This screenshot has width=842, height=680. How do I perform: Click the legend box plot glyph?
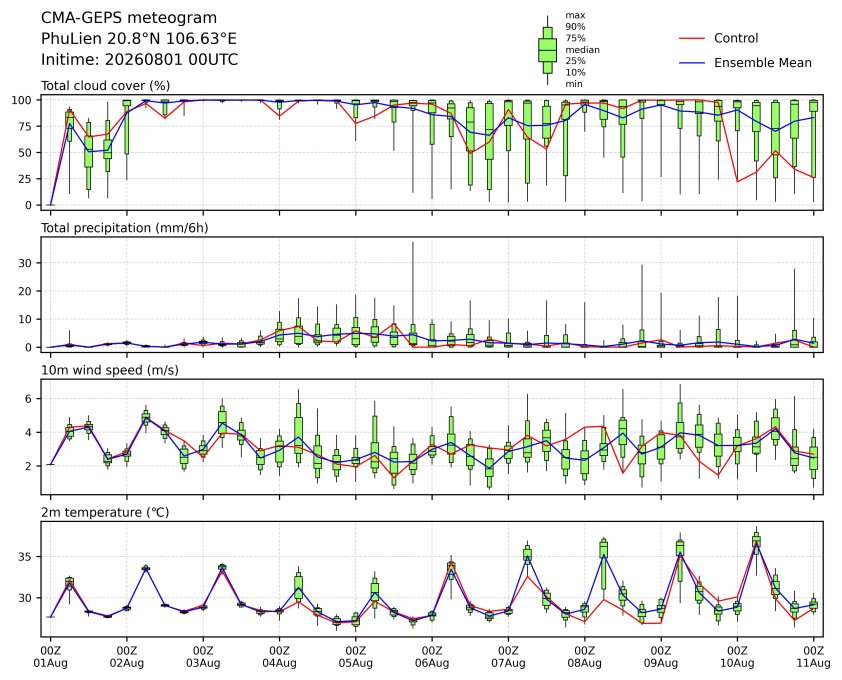(x=547, y=50)
